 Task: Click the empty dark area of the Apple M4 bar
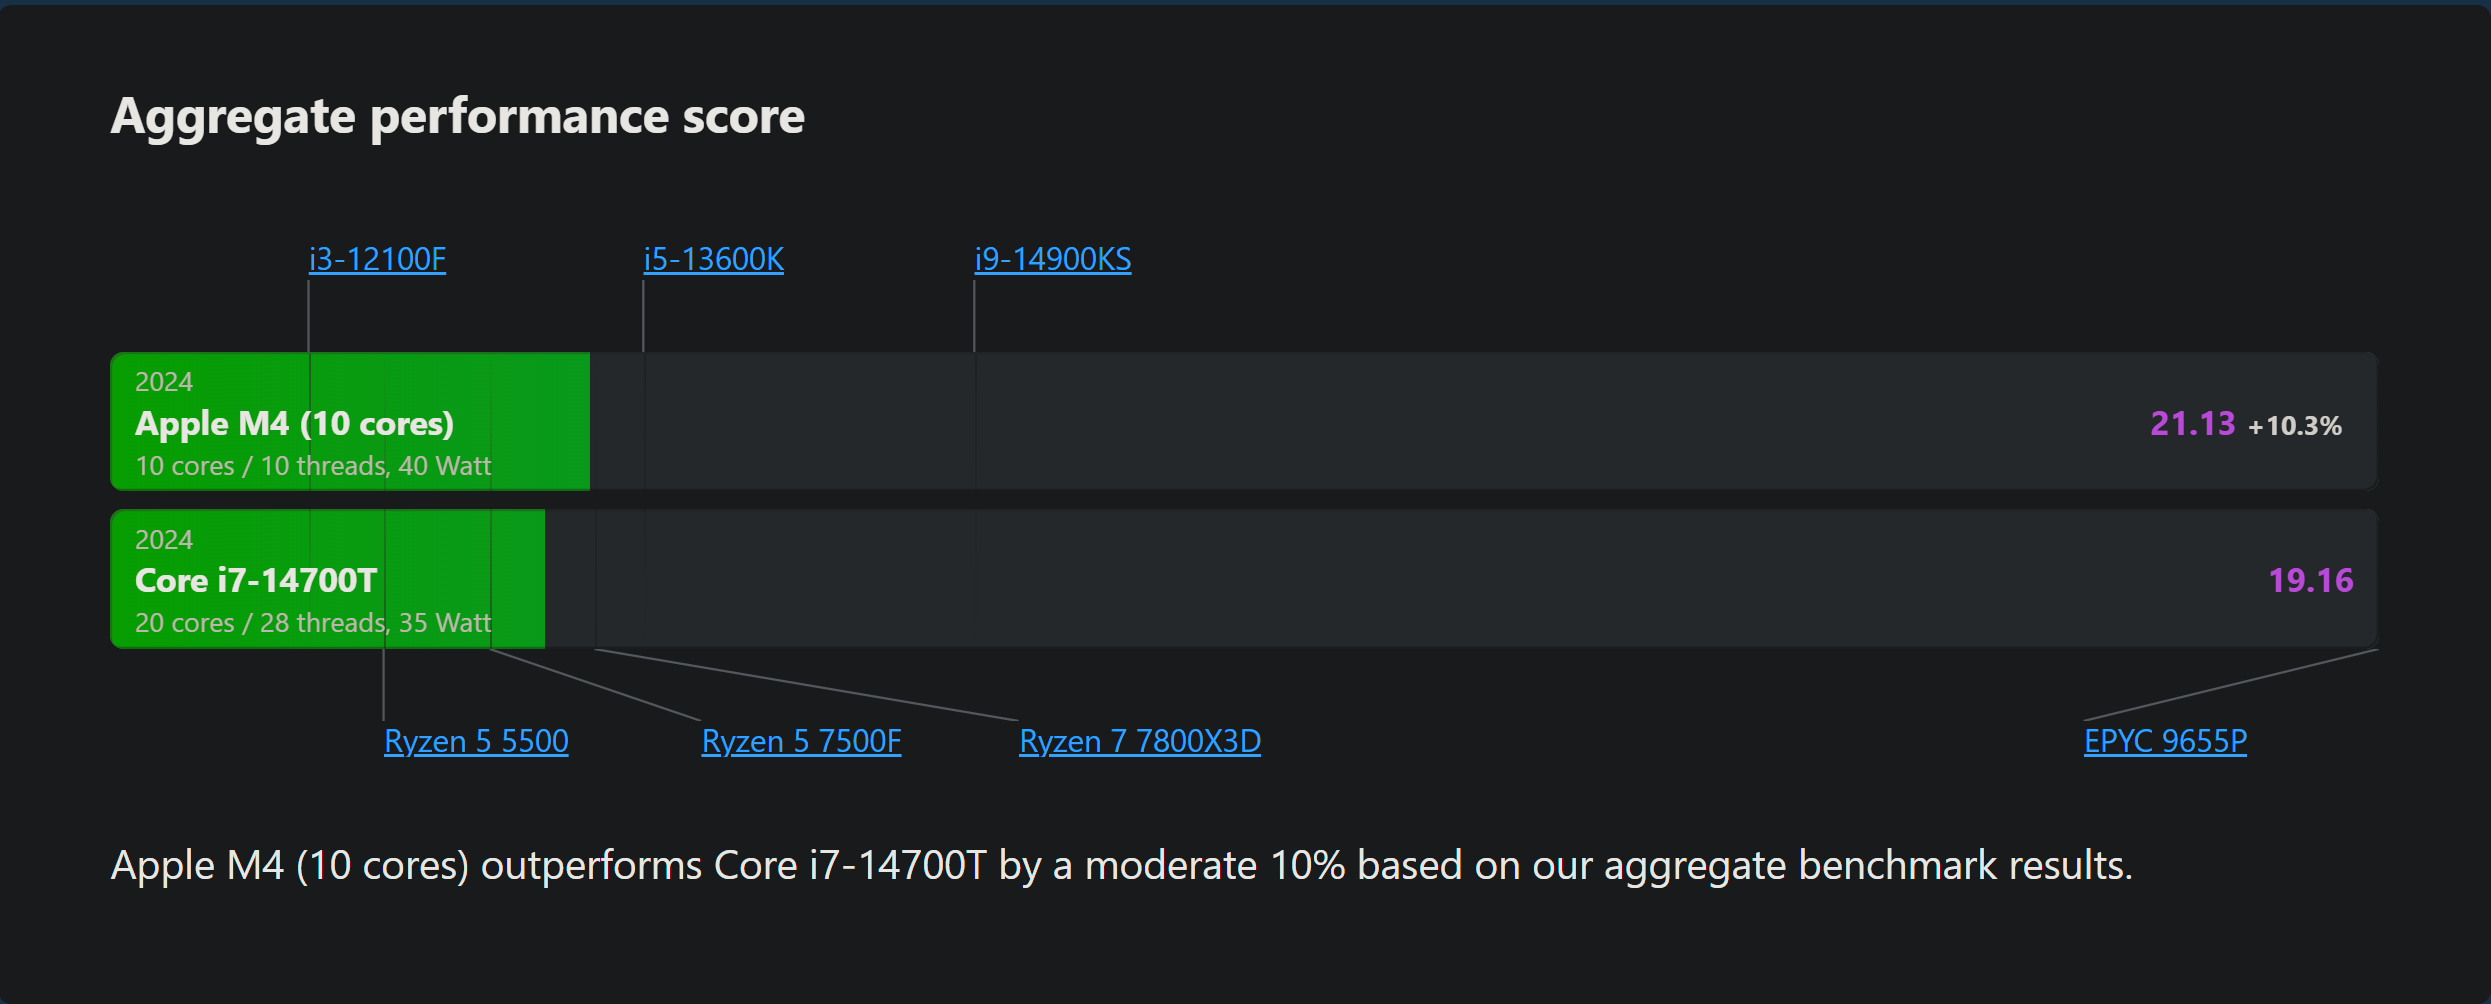1400,422
